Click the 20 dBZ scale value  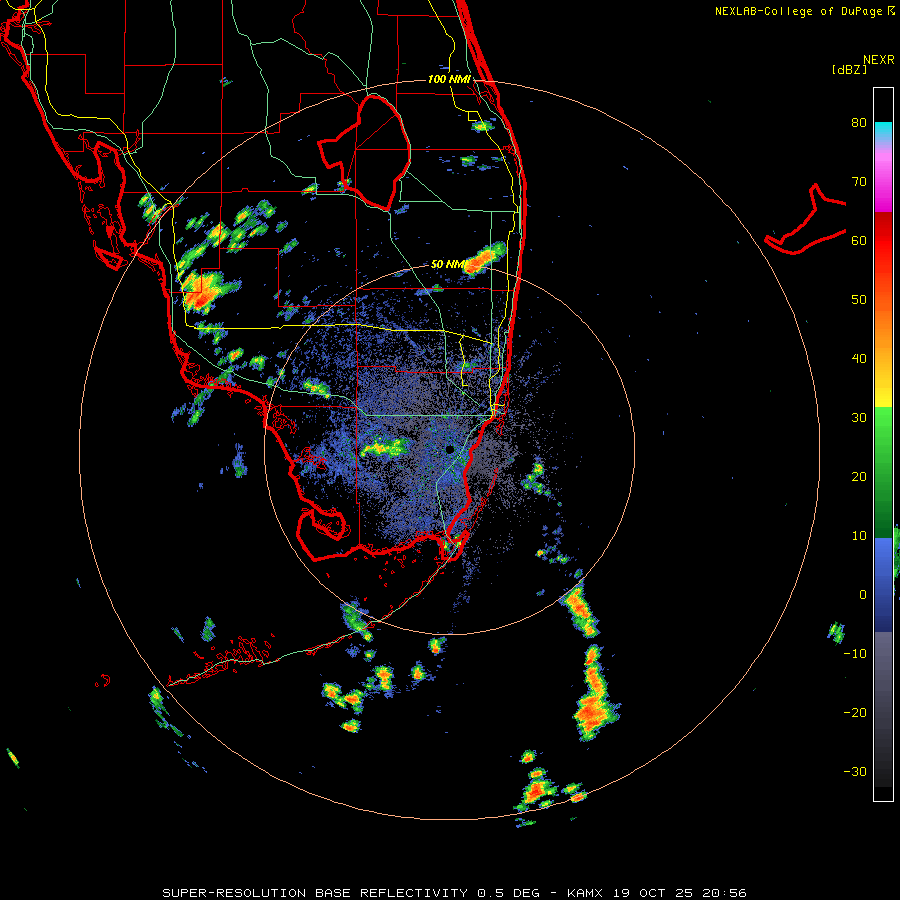859,477
